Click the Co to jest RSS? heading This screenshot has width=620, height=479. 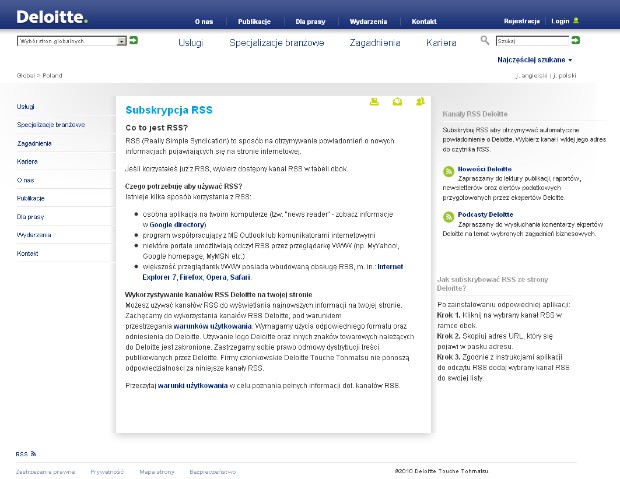tap(157, 128)
